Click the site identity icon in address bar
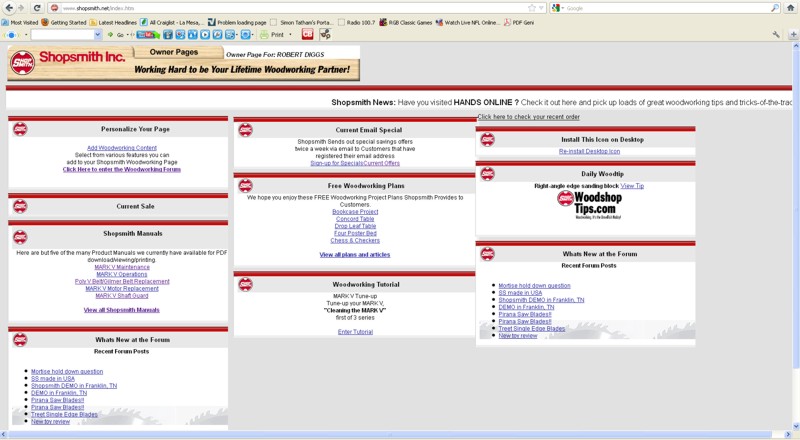800x440 pixels. coord(55,8)
